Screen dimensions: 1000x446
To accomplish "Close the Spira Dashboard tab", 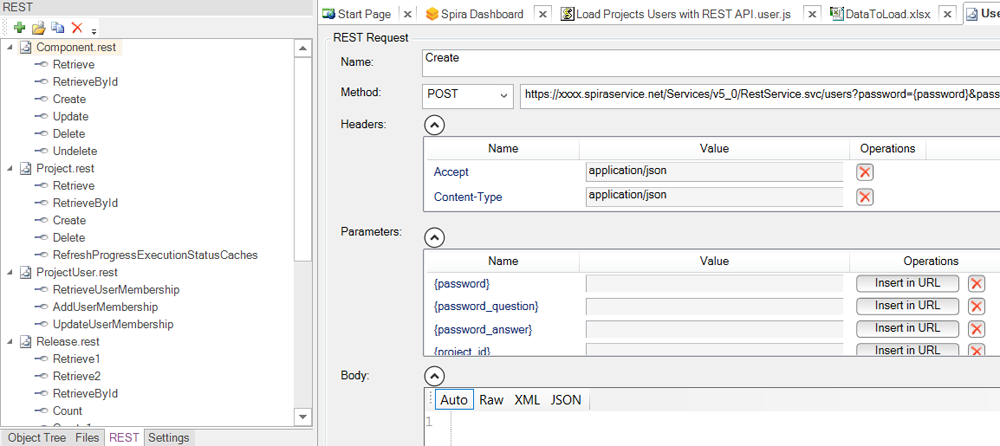I will [541, 14].
